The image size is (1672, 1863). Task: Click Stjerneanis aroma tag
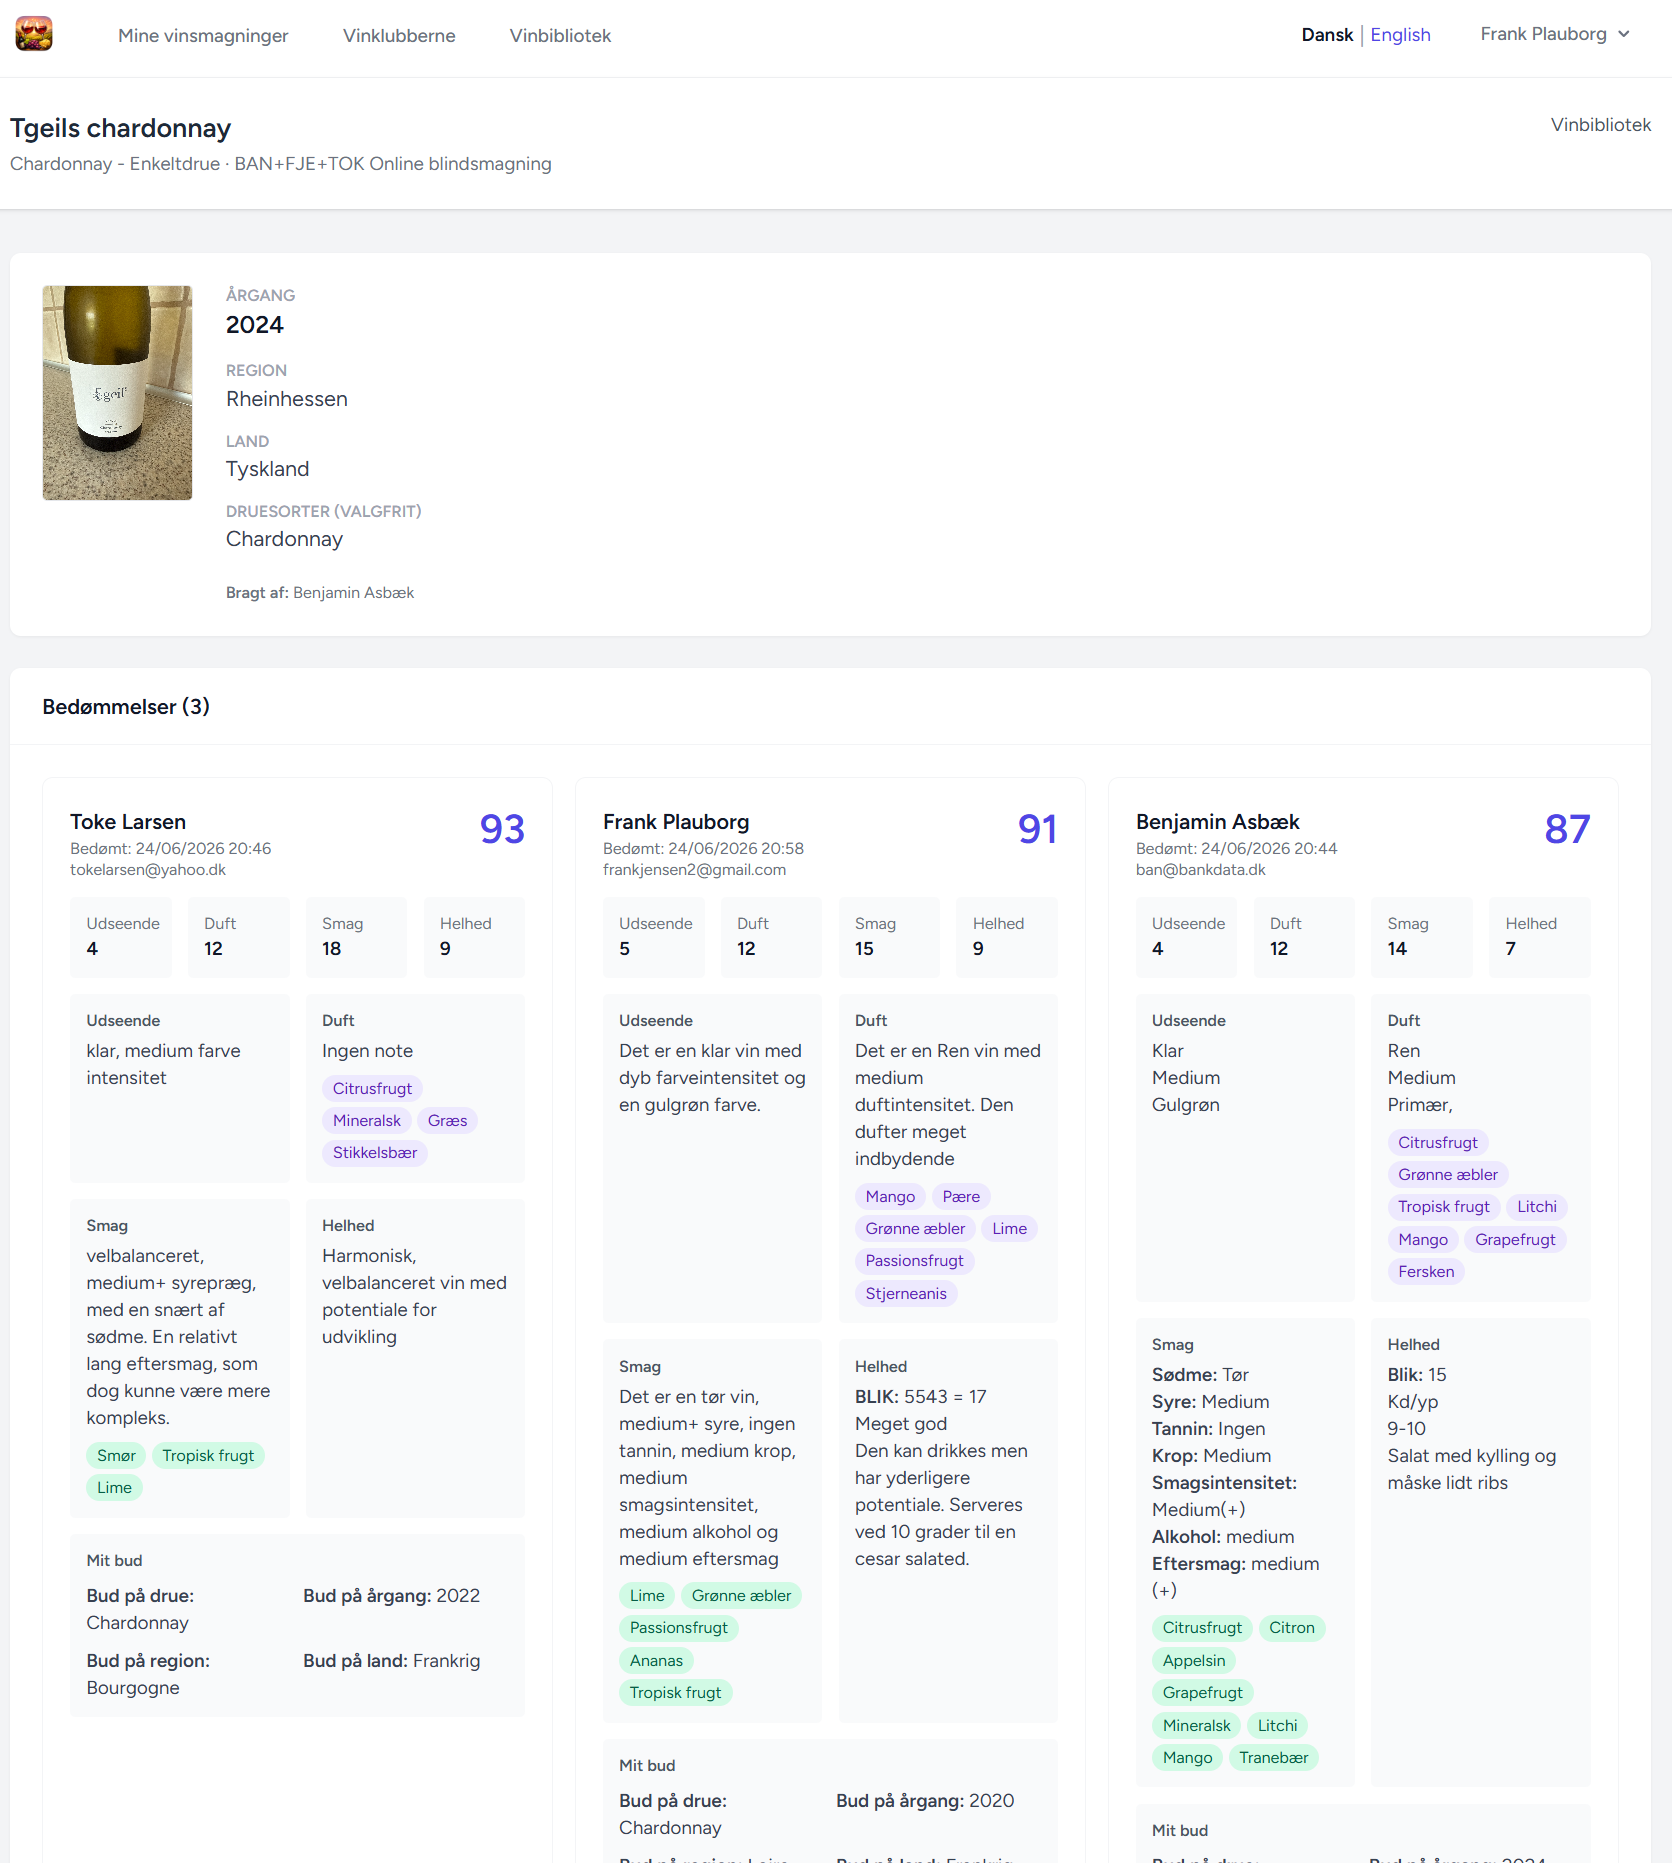coord(906,1294)
